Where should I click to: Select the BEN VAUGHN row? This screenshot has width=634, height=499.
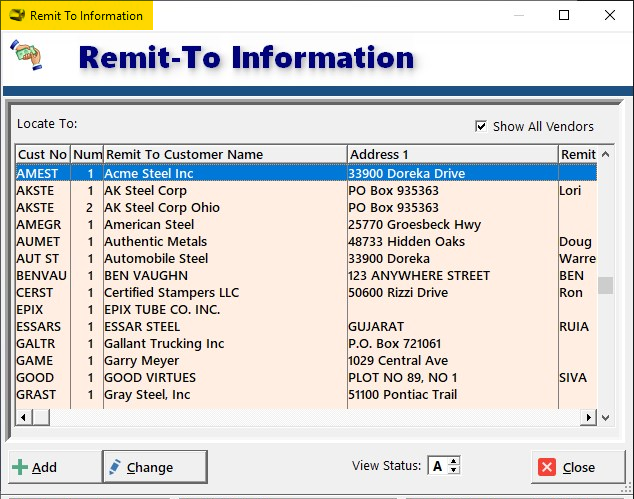(x=306, y=275)
